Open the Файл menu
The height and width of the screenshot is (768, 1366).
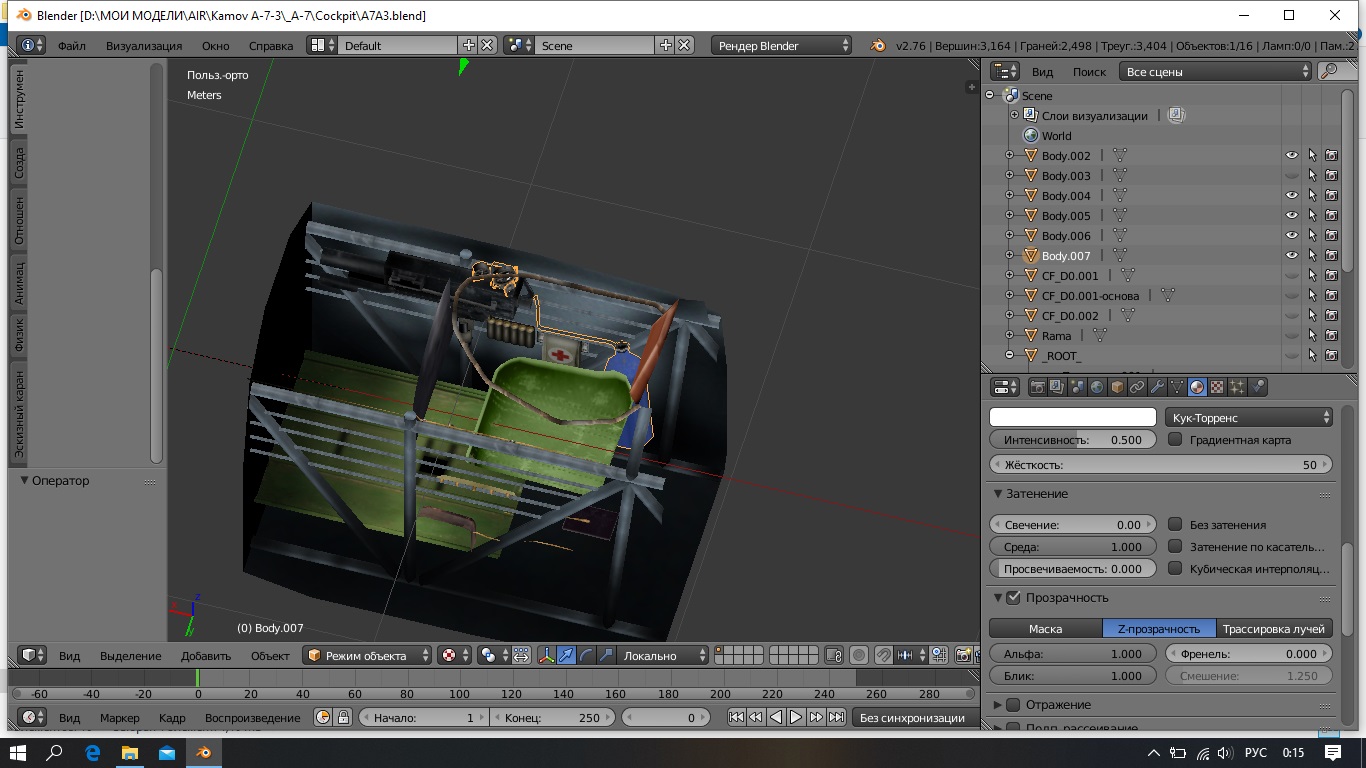(x=71, y=46)
